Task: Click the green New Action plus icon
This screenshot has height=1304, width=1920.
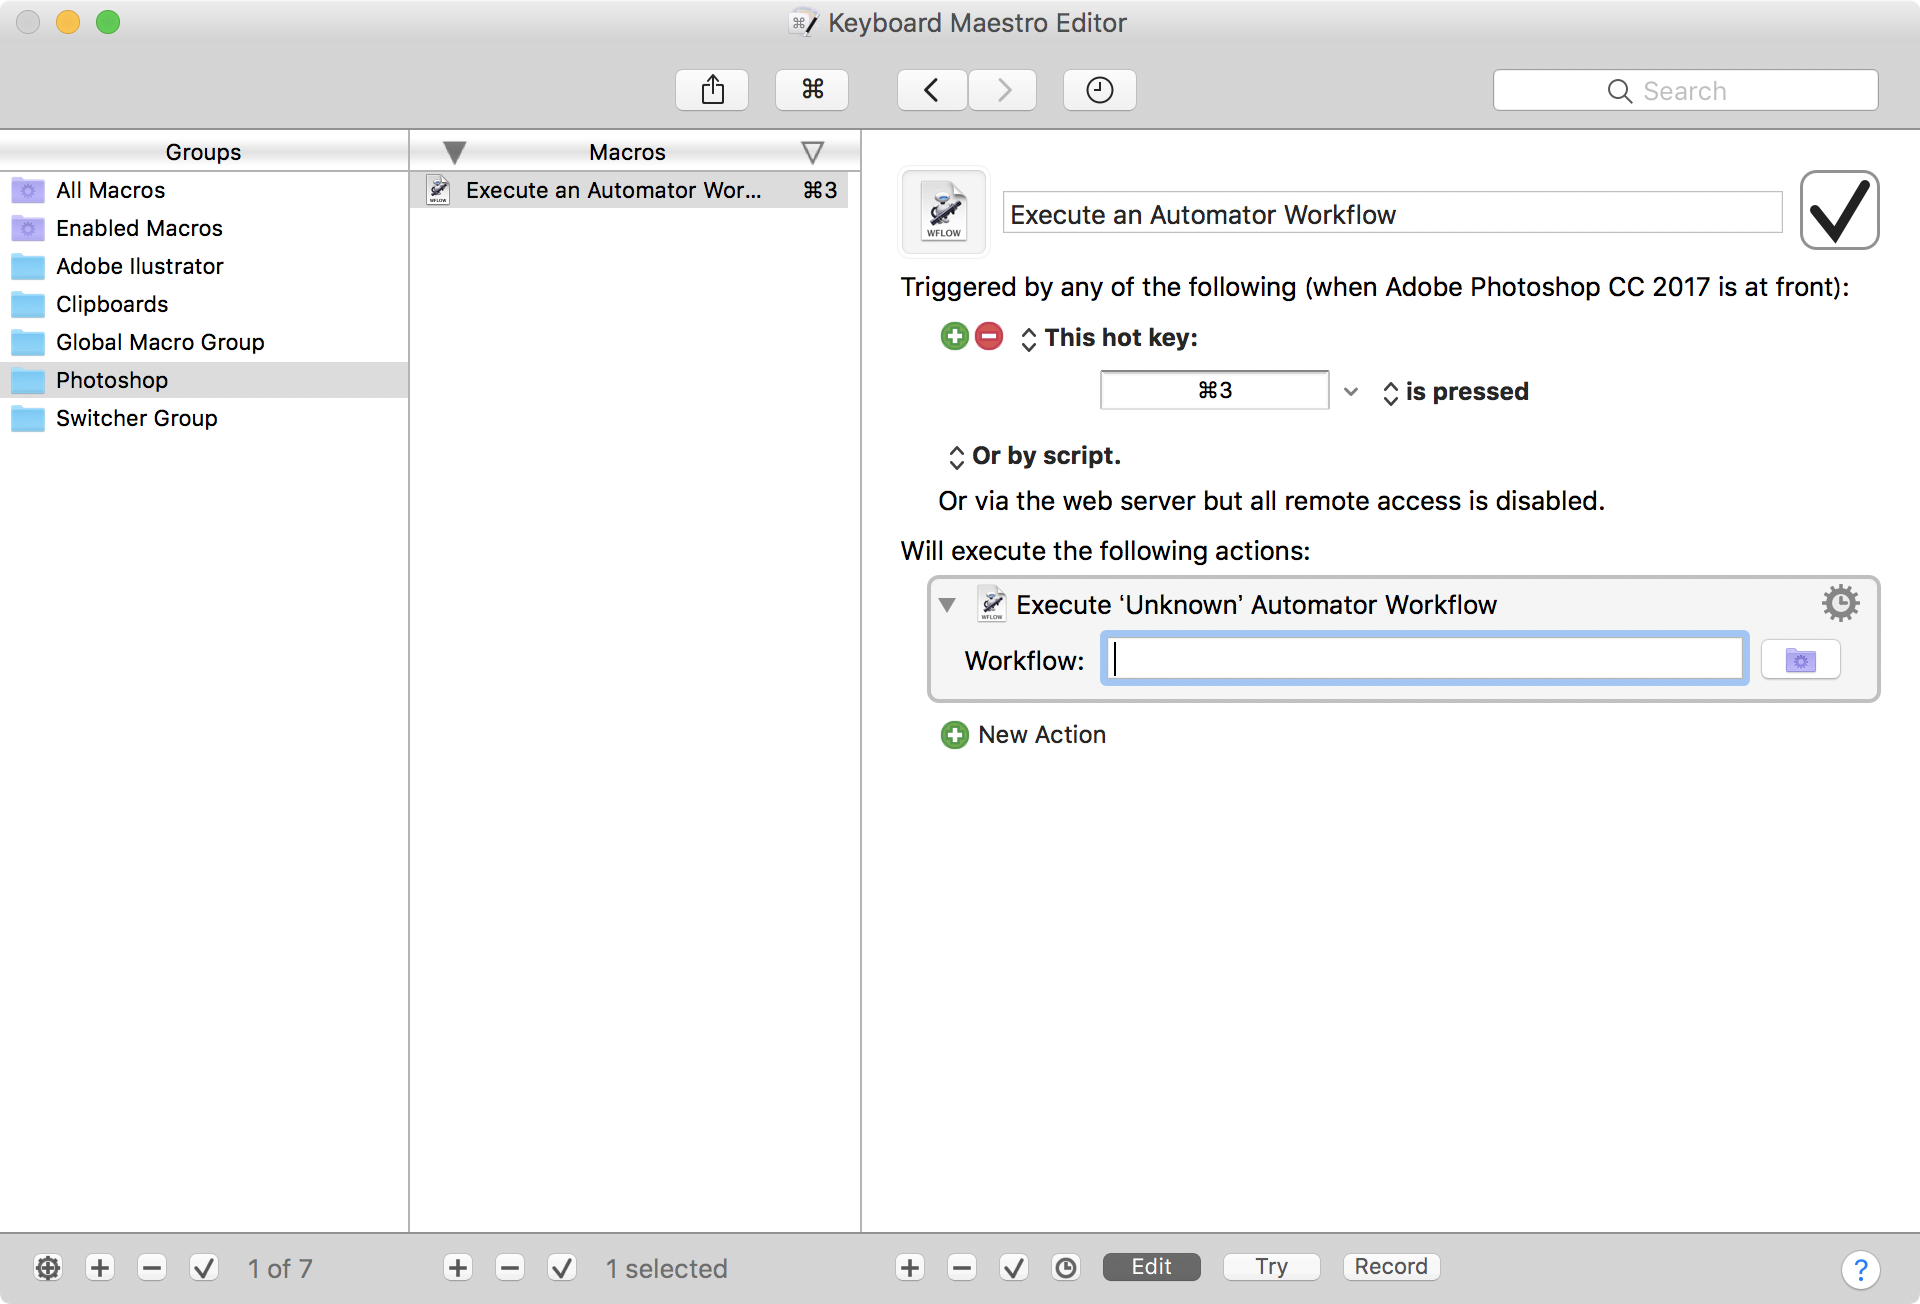Action: tap(955, 735)
